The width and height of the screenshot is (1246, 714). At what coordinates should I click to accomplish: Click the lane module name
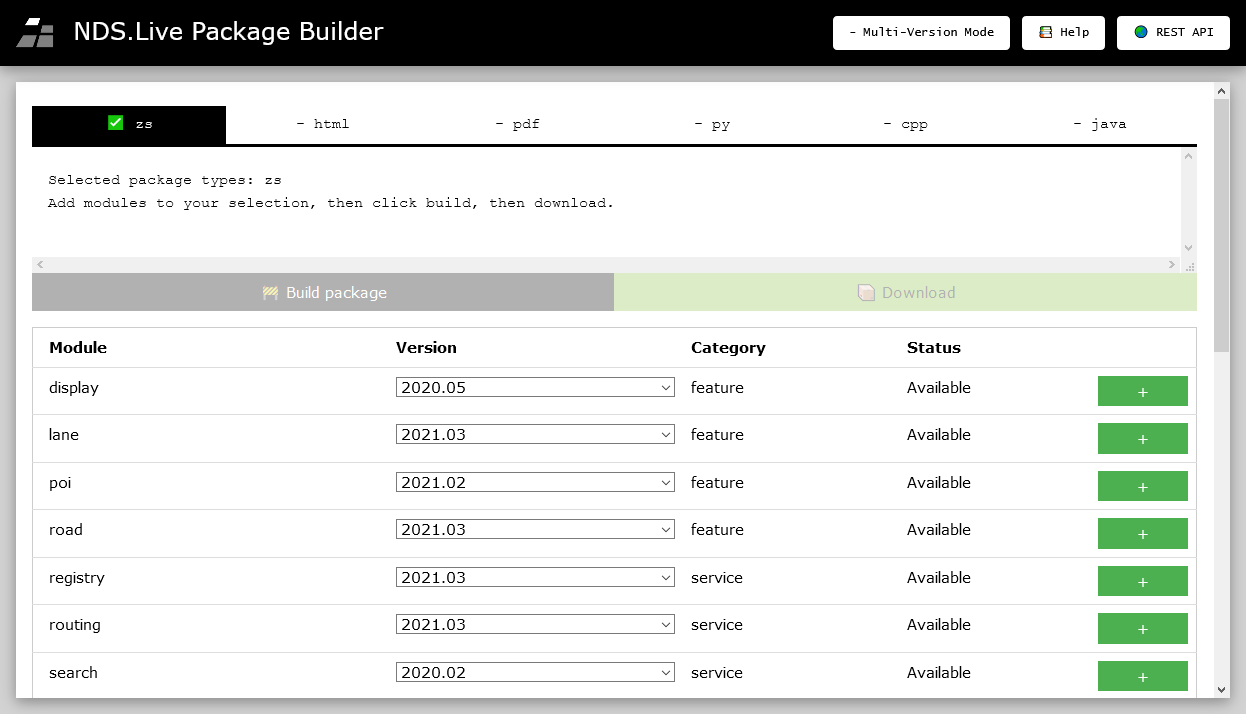tap(64, 435)
